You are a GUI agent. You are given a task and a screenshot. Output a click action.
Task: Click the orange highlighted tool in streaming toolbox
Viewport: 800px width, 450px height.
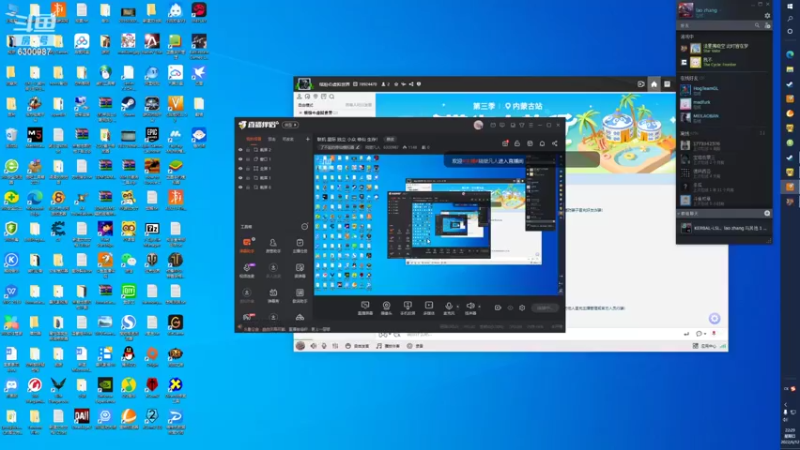coord(247,245)
